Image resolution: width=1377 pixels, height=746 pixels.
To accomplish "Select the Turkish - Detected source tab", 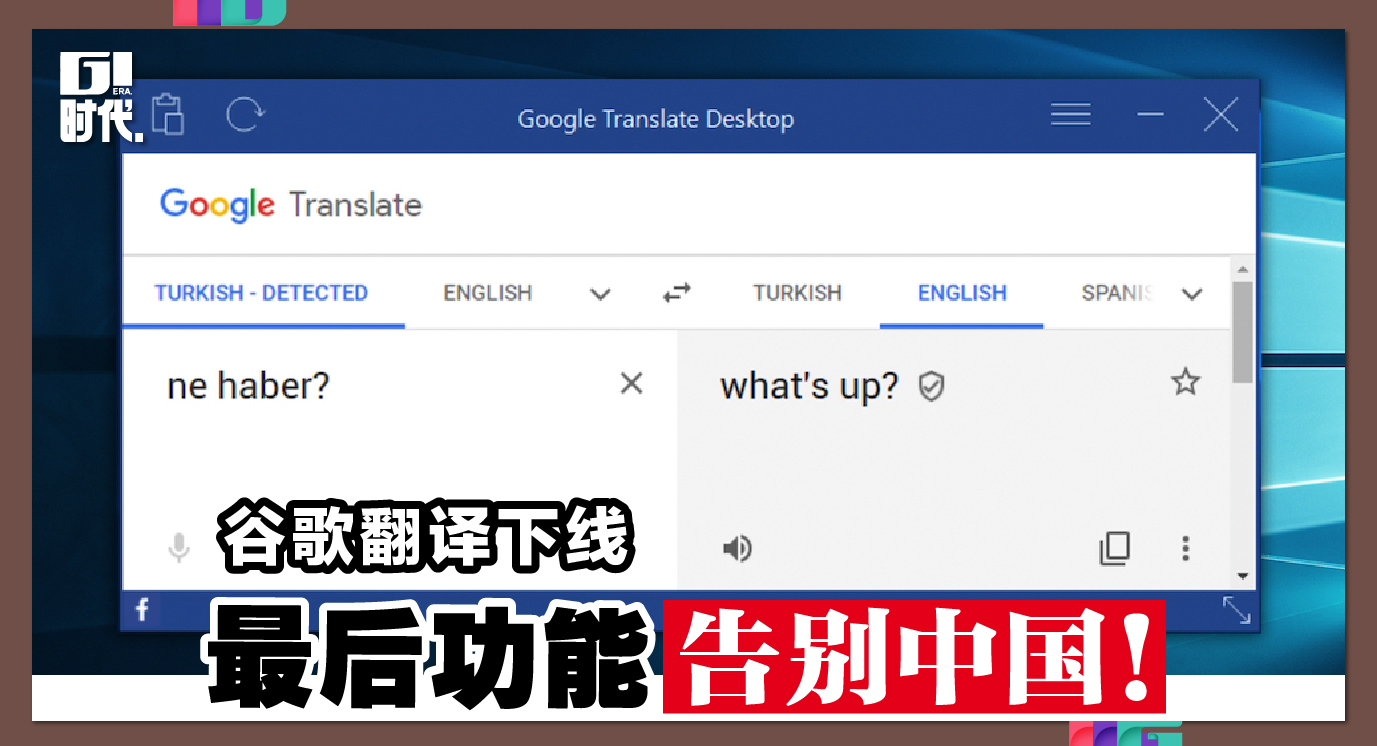I will click(261, 293).
